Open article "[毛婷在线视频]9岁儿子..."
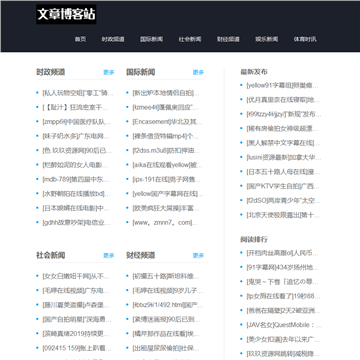Screen dimensions: 360x360 click(167, 290)
